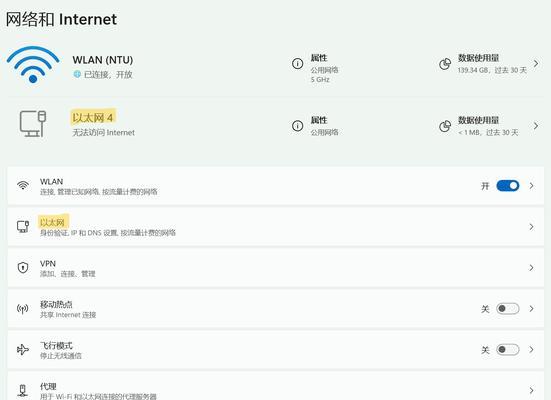Click the 移动热点 hotspot antenna icon
This screenshot has height=400, width=551.
pos(23,309)
